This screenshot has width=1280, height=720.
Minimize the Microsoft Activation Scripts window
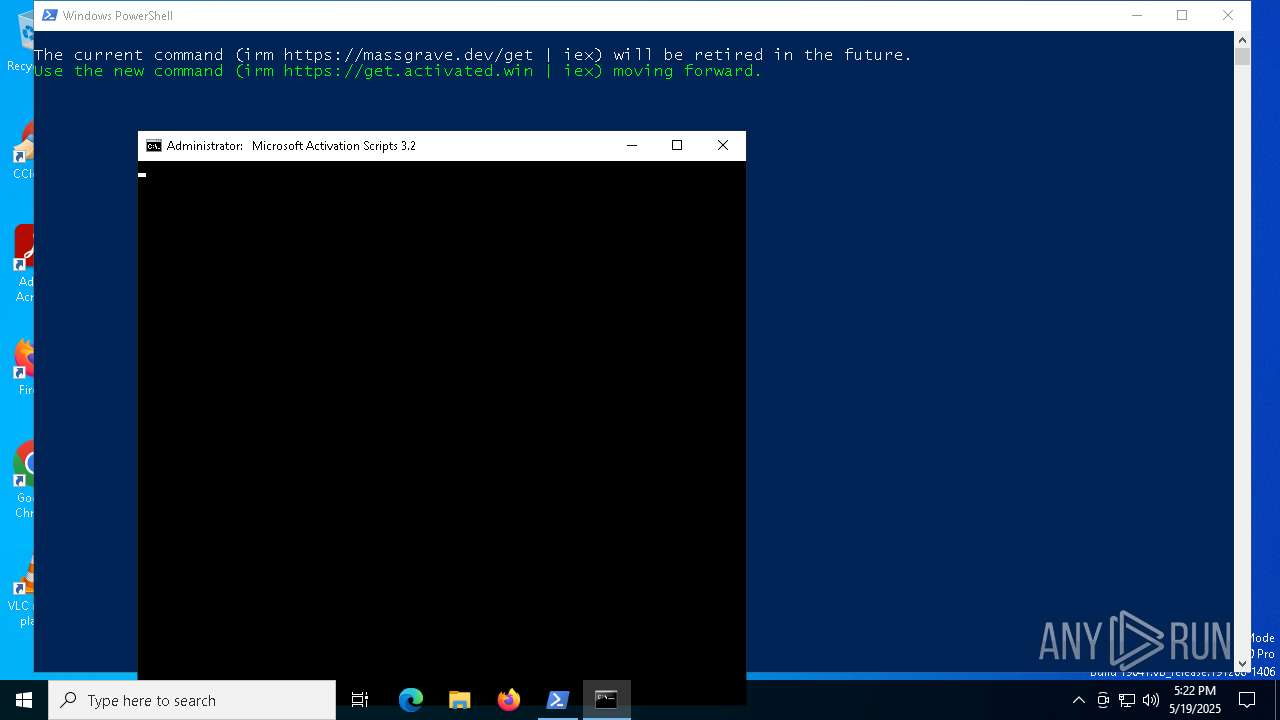pyautogui.click(x=632, y=146)
